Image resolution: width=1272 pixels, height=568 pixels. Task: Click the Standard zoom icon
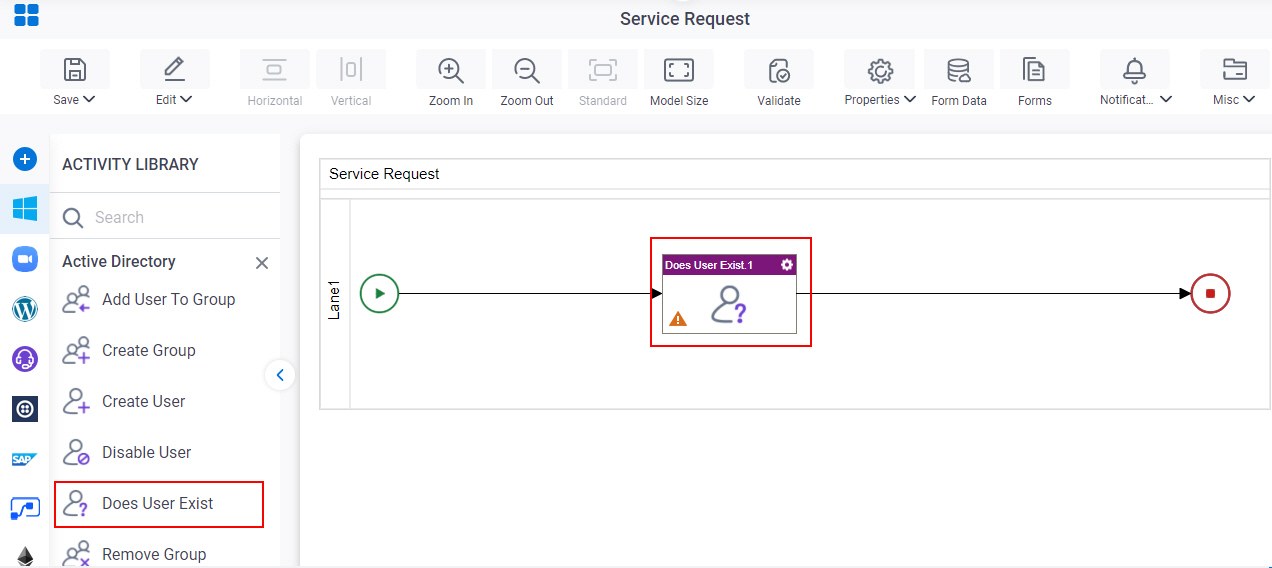coord(603,70)
